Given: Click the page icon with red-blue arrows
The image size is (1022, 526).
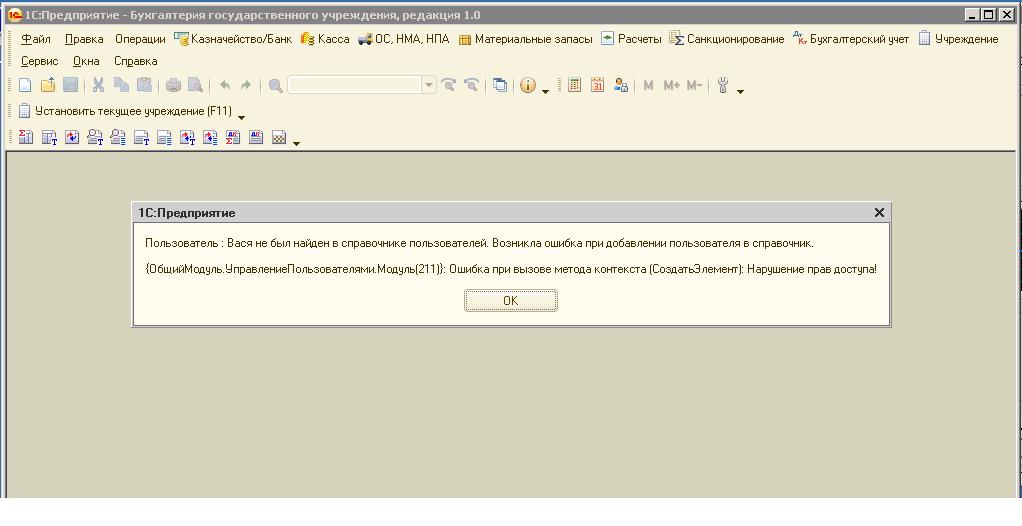Looking at the screenshot, I should [72, 137].
